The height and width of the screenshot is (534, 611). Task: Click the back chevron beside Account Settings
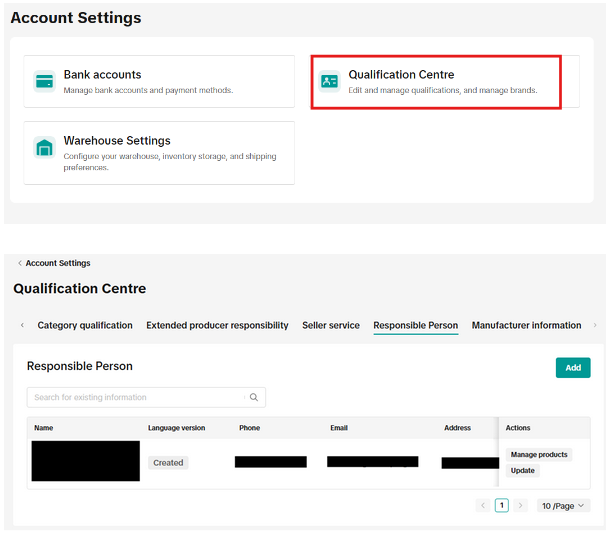(19, 263)
